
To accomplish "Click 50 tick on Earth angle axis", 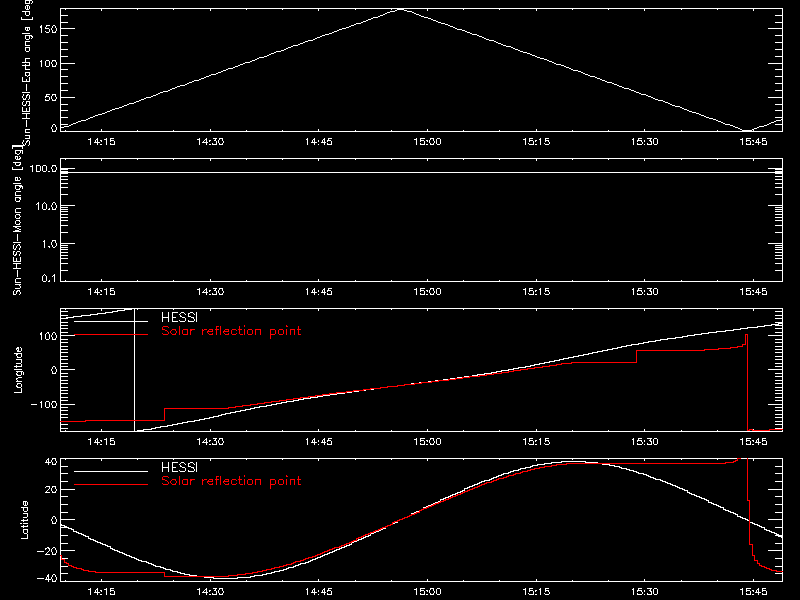I will 51,97.
